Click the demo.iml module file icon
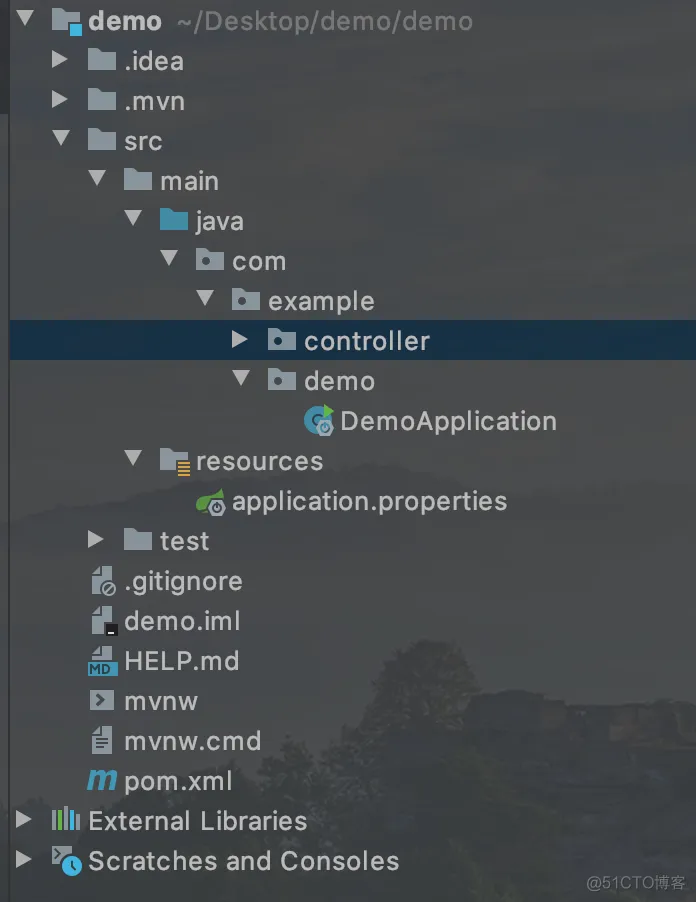This screenshot has width=696, height=902. [103, 621]
